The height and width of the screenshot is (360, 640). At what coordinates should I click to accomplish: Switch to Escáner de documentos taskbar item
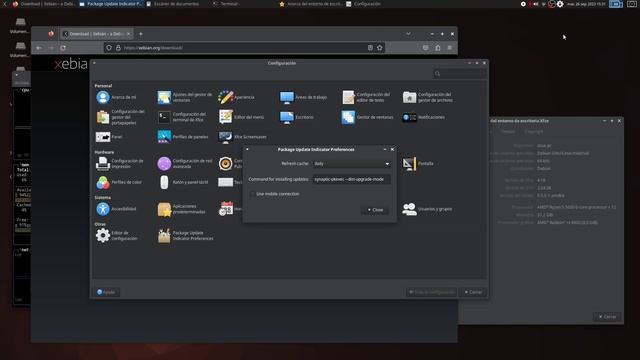173,4
